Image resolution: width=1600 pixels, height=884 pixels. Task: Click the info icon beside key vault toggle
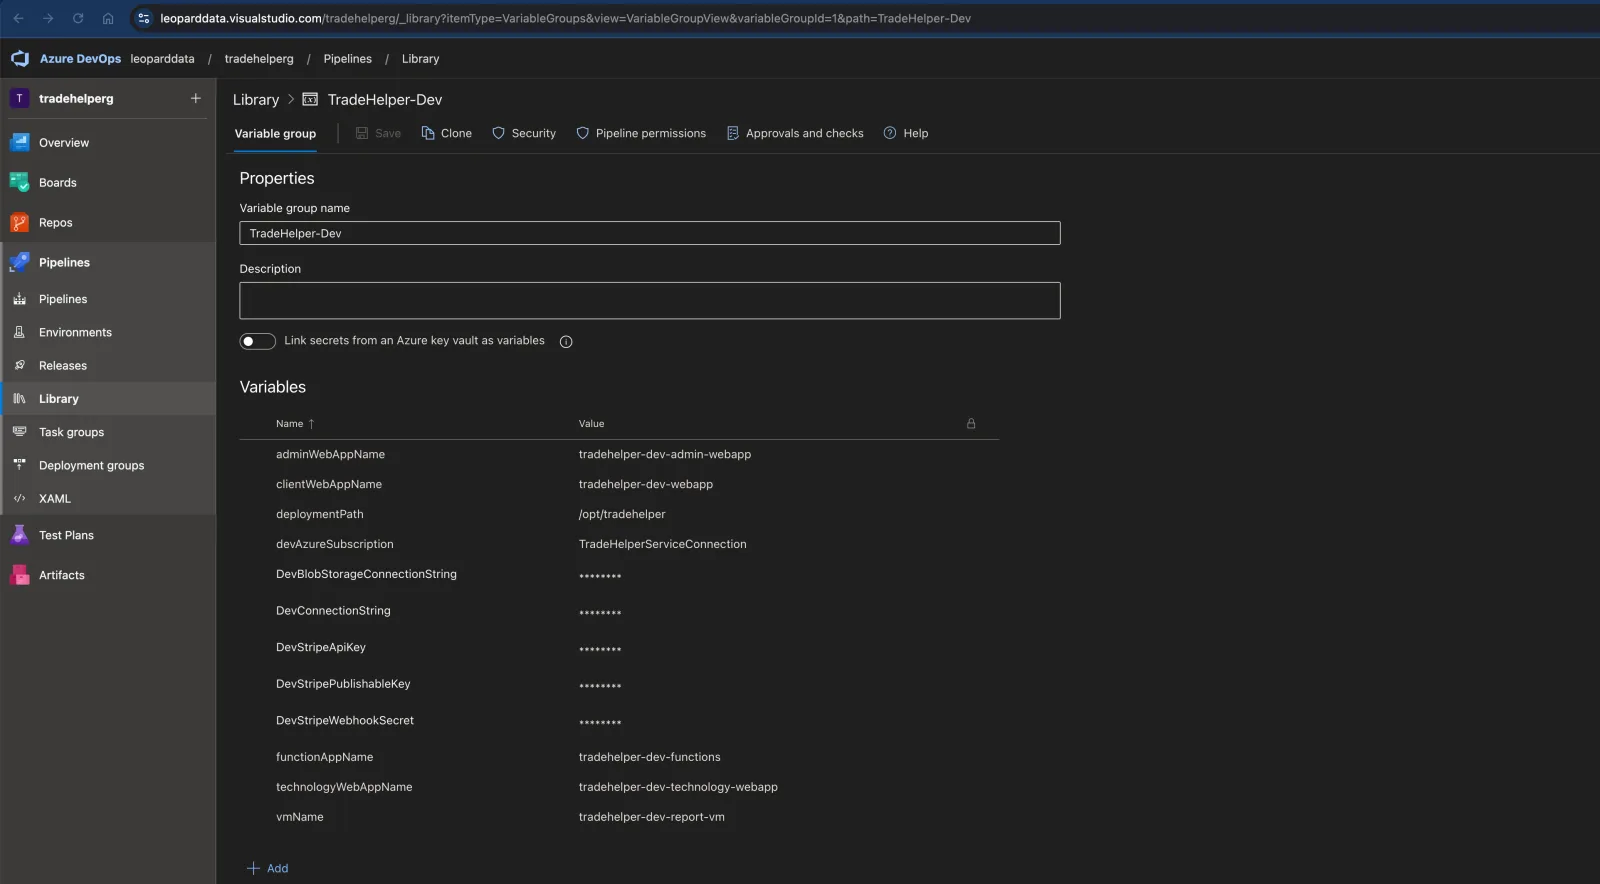(x=566, y=342)
